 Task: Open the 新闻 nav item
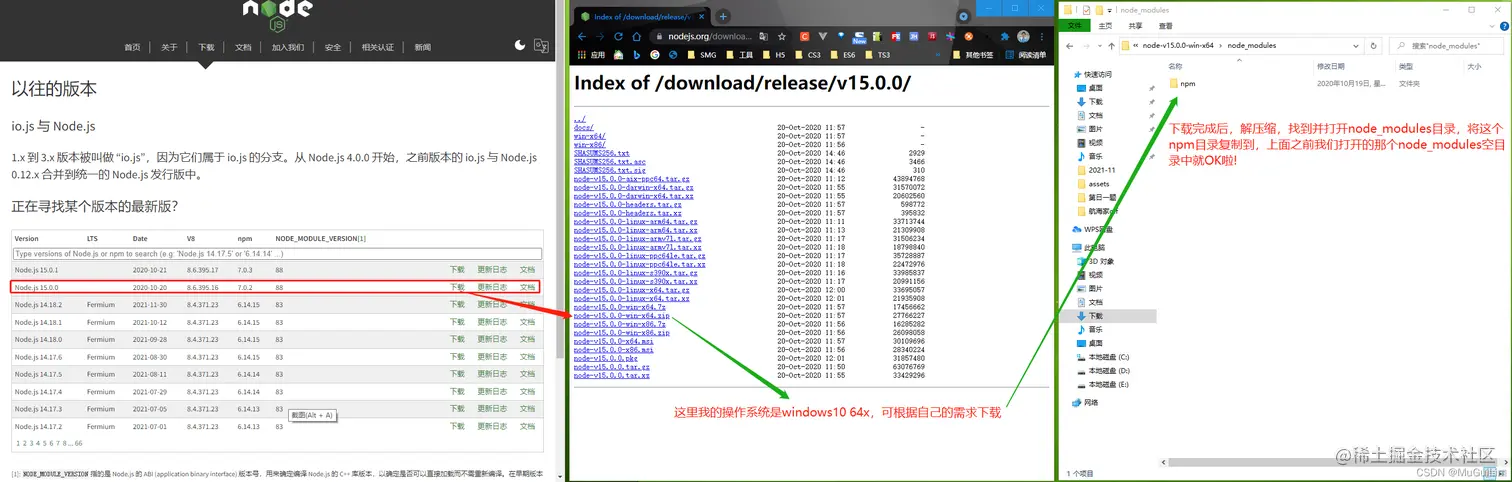tap(423, 47)
